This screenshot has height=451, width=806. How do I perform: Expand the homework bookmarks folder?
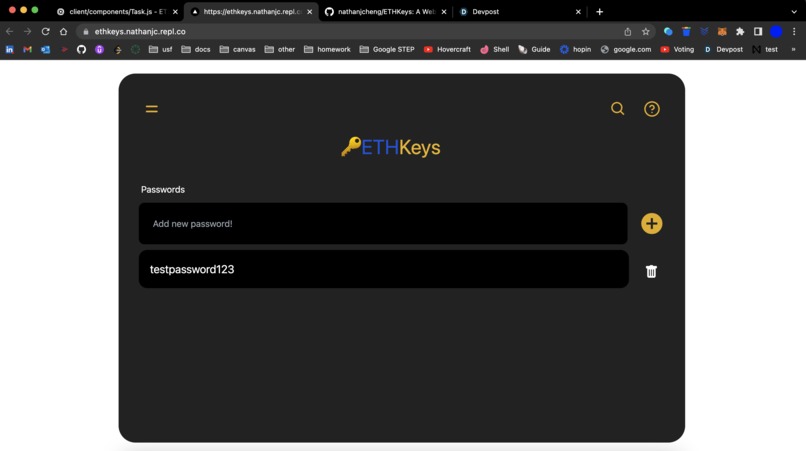[x=327, y=49]
